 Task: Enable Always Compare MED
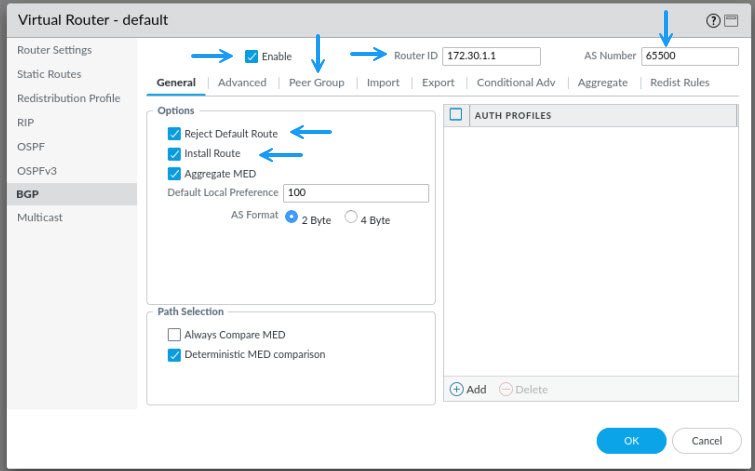coord(174,334)
